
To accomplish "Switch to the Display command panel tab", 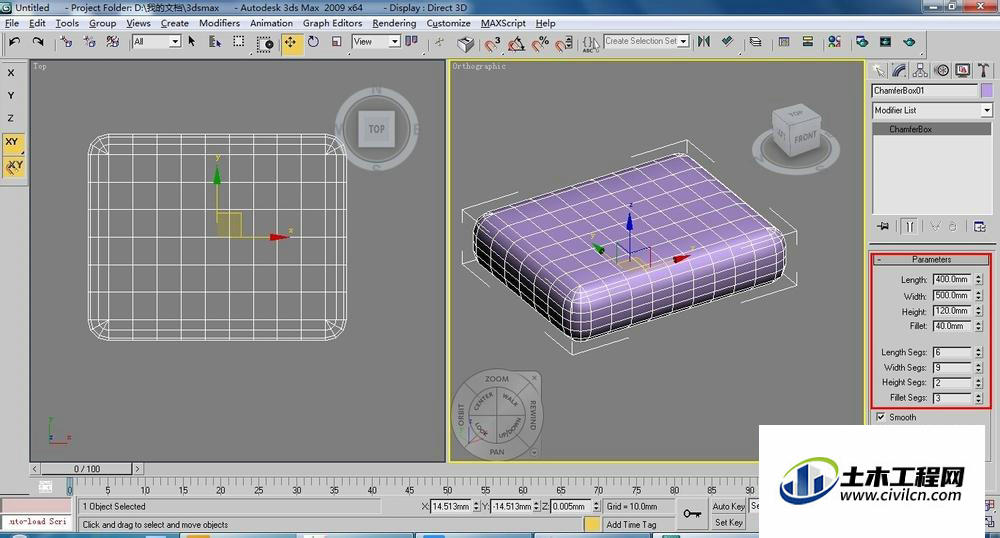I will coord(962,70).
